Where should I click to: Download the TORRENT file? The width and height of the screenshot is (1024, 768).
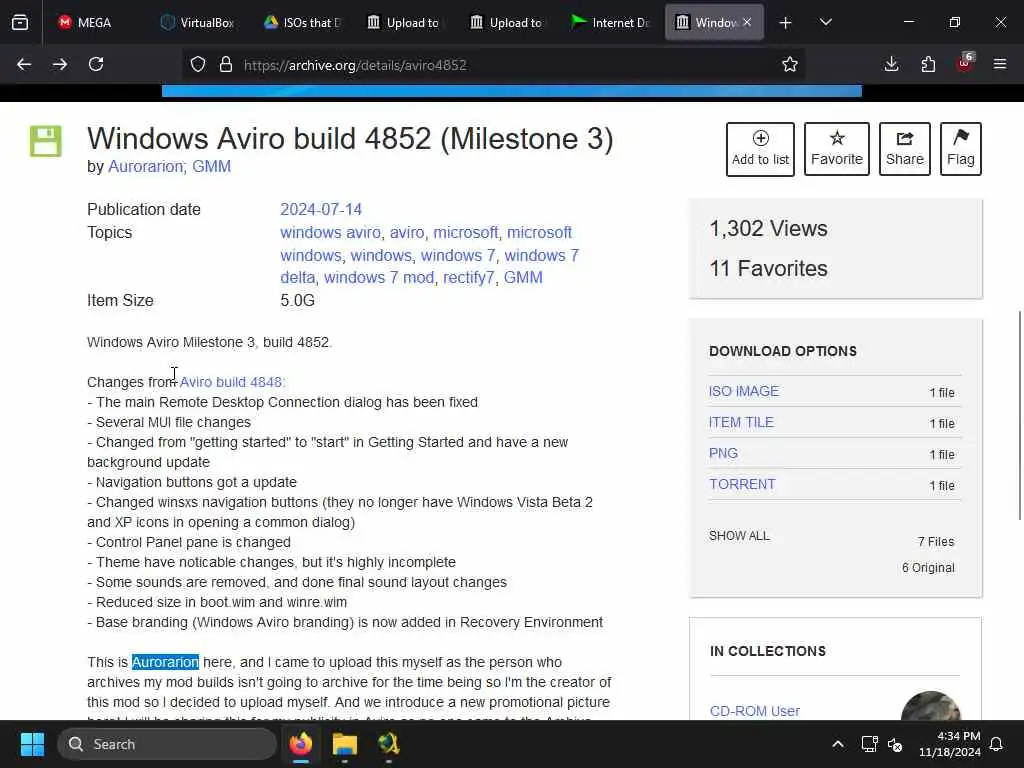click(743, 485)
